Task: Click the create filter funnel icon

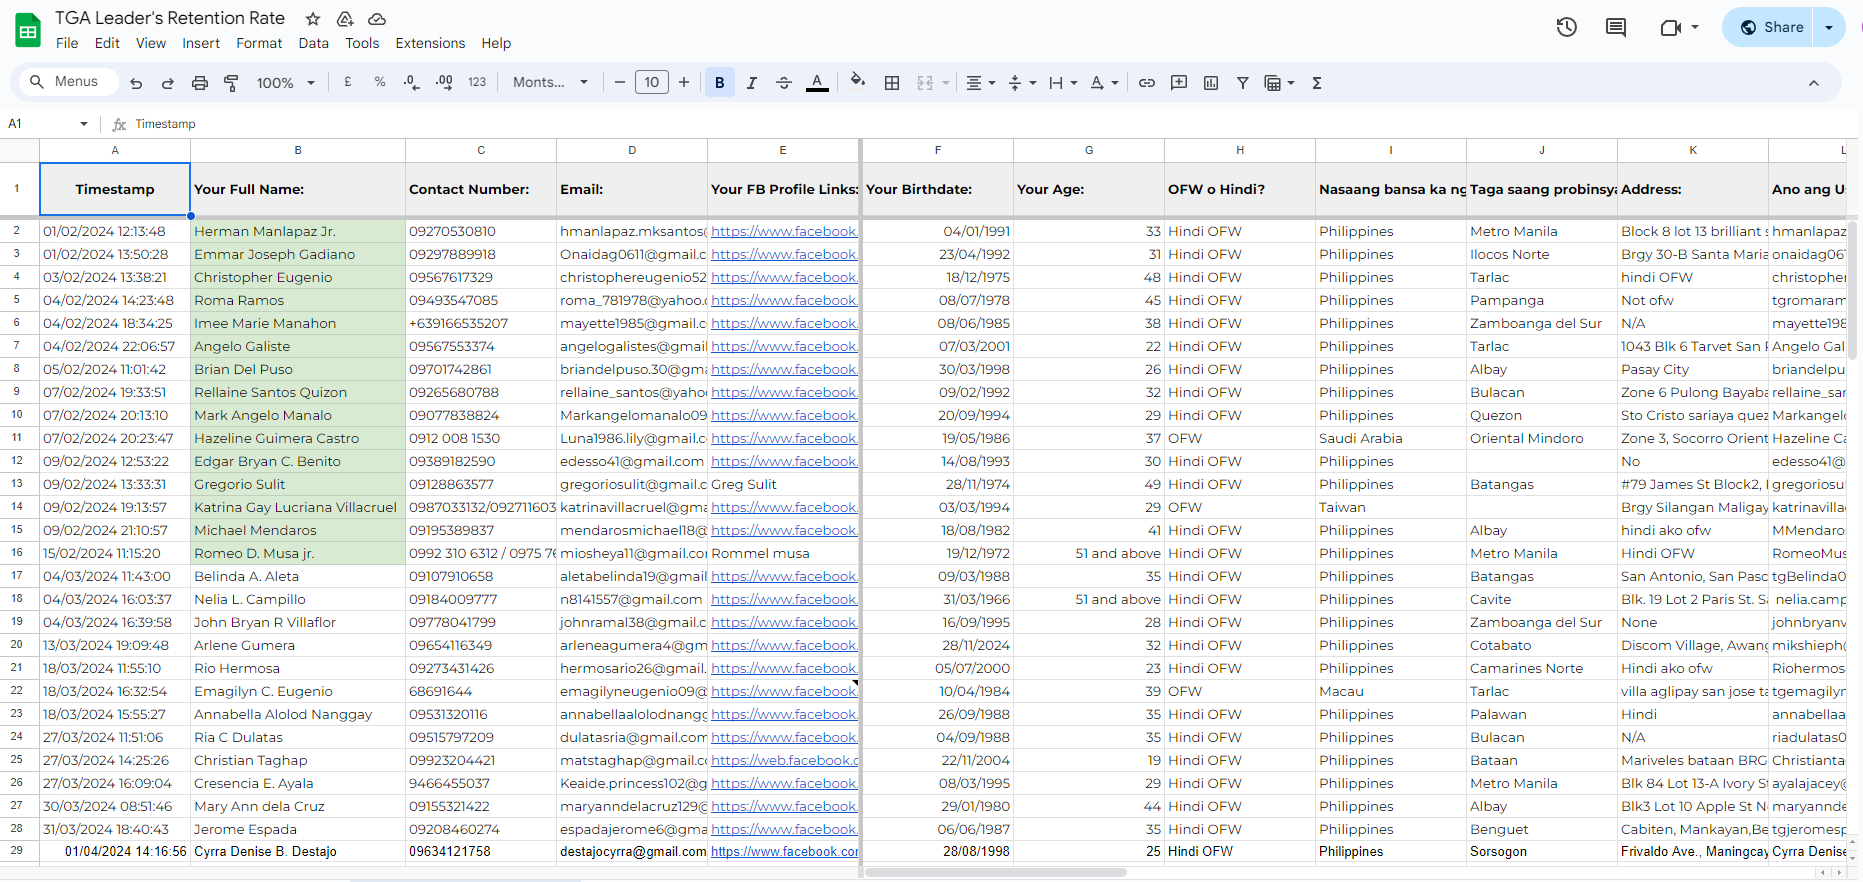Action: tap(1242, 83)
